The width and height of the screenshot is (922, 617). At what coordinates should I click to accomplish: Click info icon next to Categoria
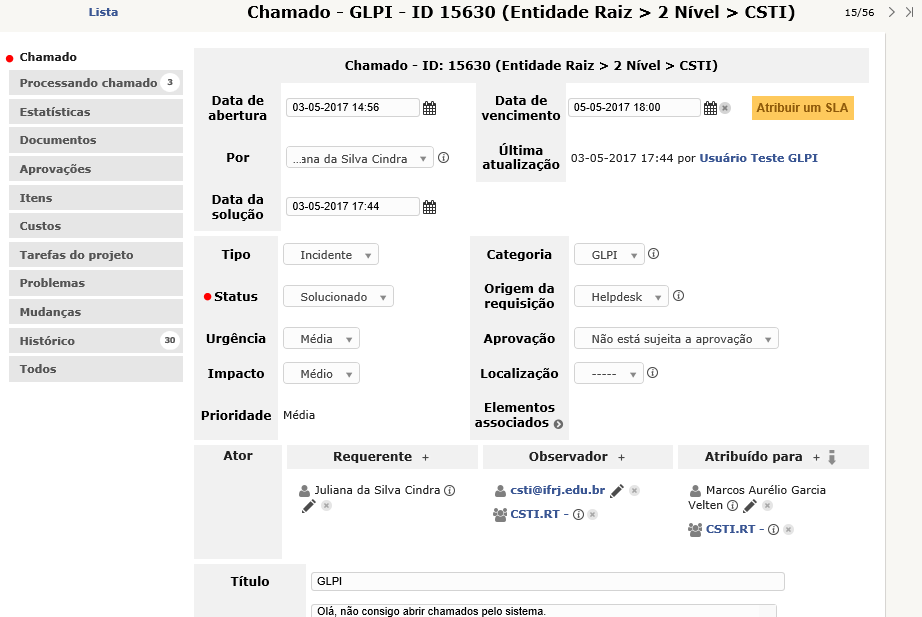653,254
